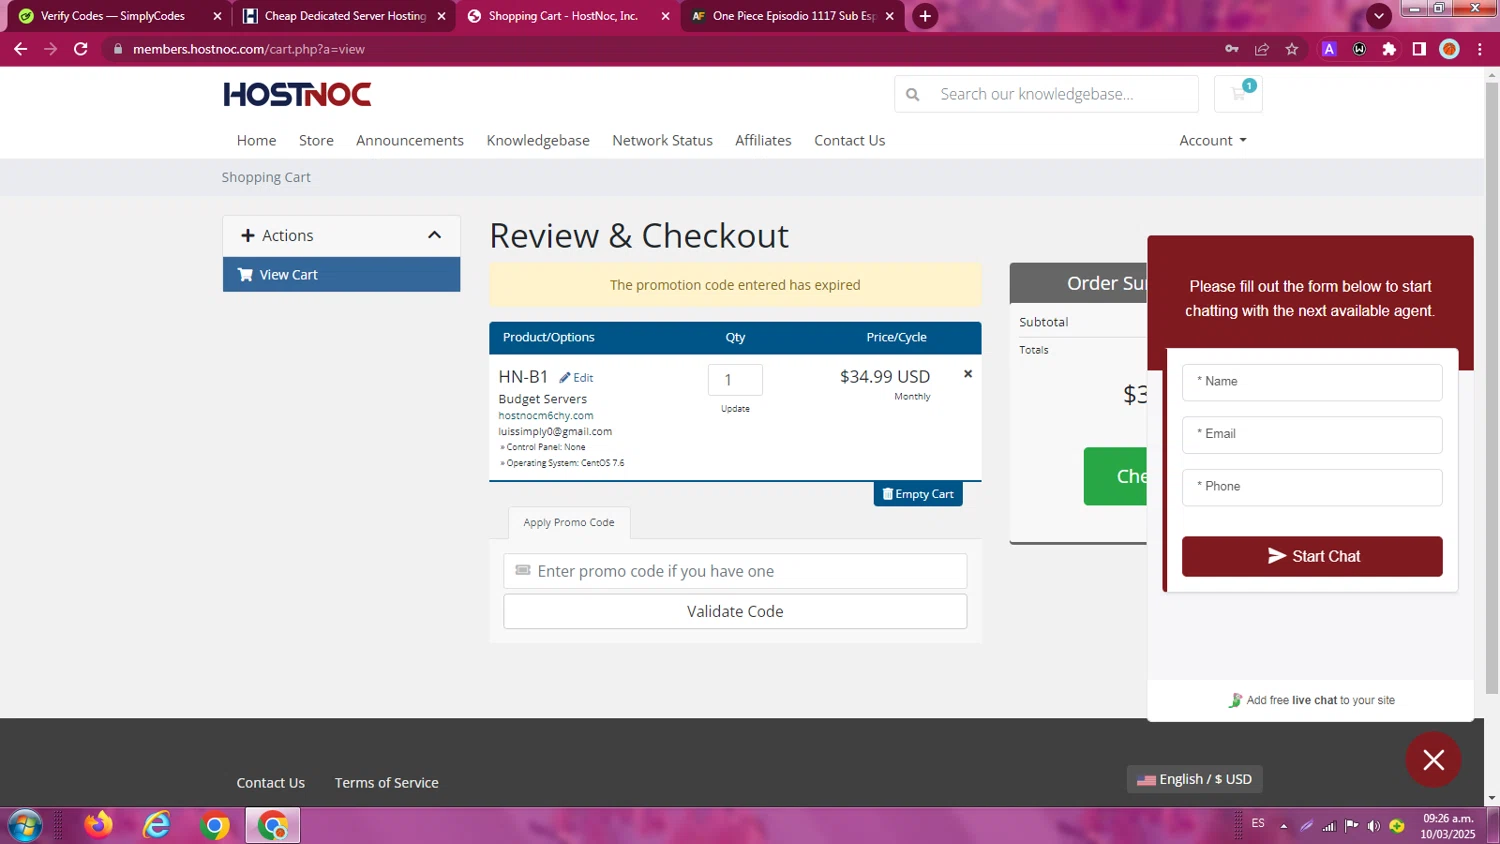Screen dimensions: 1500x844
Task: Open the Announcements menu item
Action: (410, 141)
